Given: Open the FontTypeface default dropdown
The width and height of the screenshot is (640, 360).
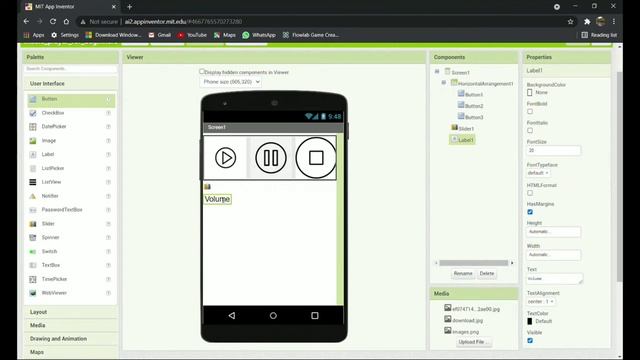Looking at the screenshot, I should pyautogui.click(x=538, y=173).
